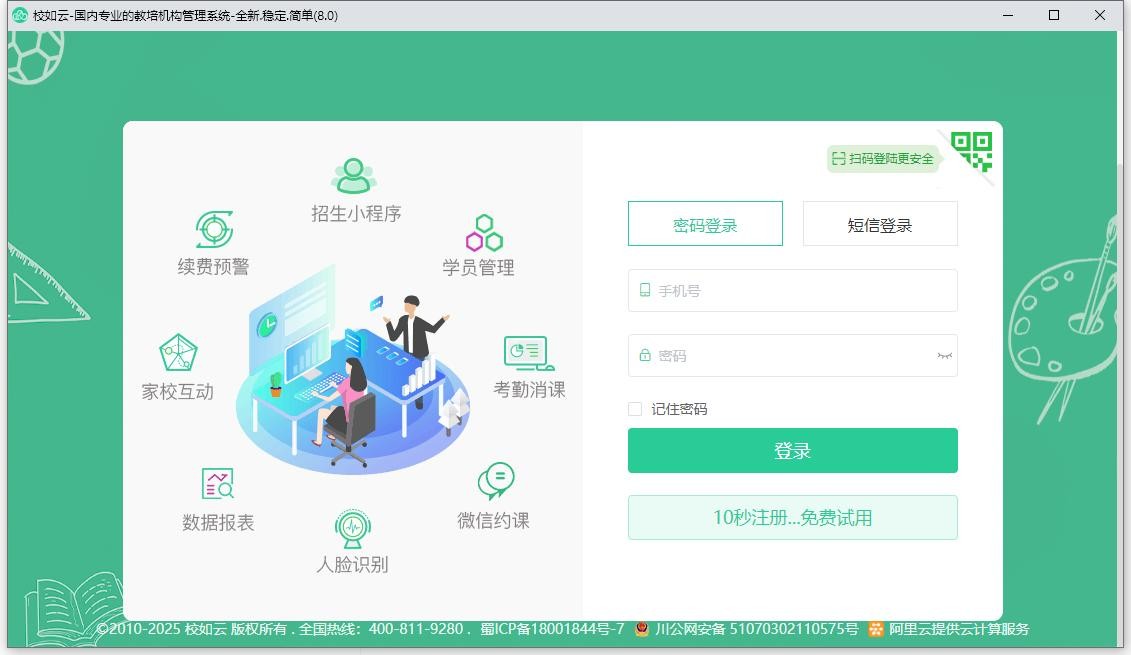Screen dimensions: 1131x655
Task: Click the 考勤消课 monitor icon
Action: (528, 353)
